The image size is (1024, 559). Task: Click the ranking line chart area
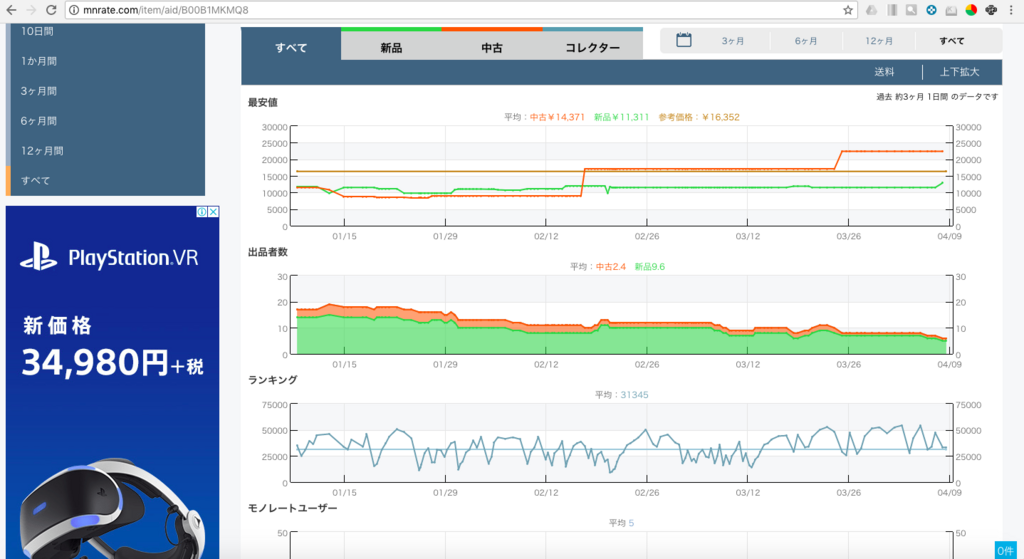(620, 444)
